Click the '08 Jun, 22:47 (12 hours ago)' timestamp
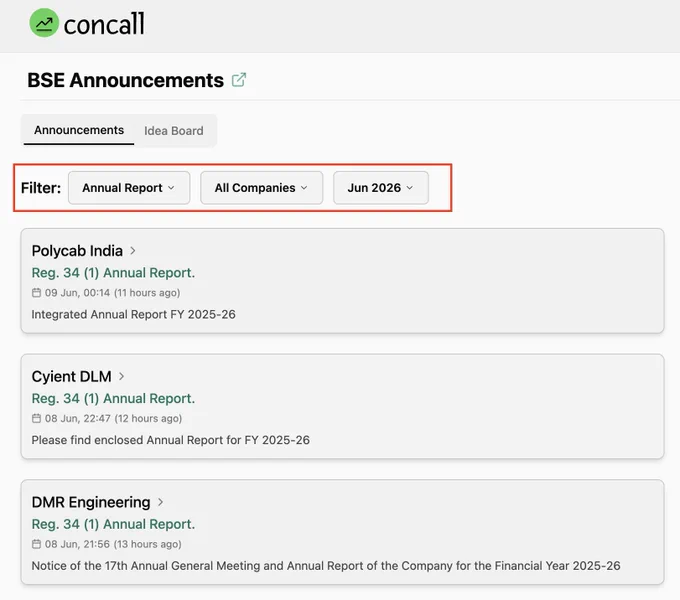This screenshot has height=600, width=680. [113, 418]
